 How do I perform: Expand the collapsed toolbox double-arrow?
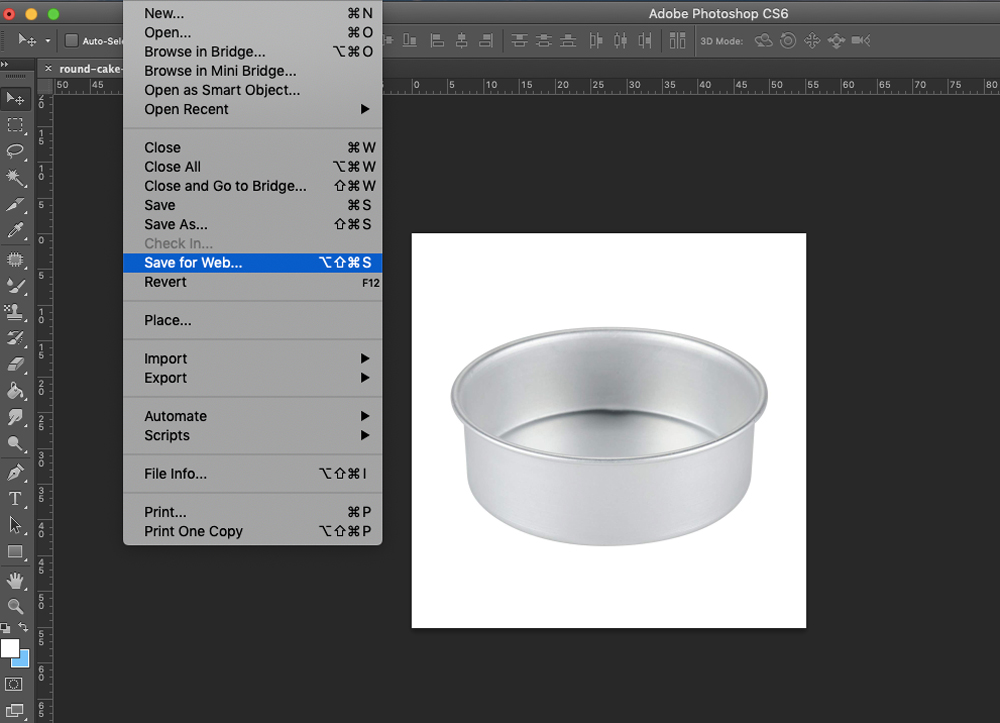pos(5,64)
